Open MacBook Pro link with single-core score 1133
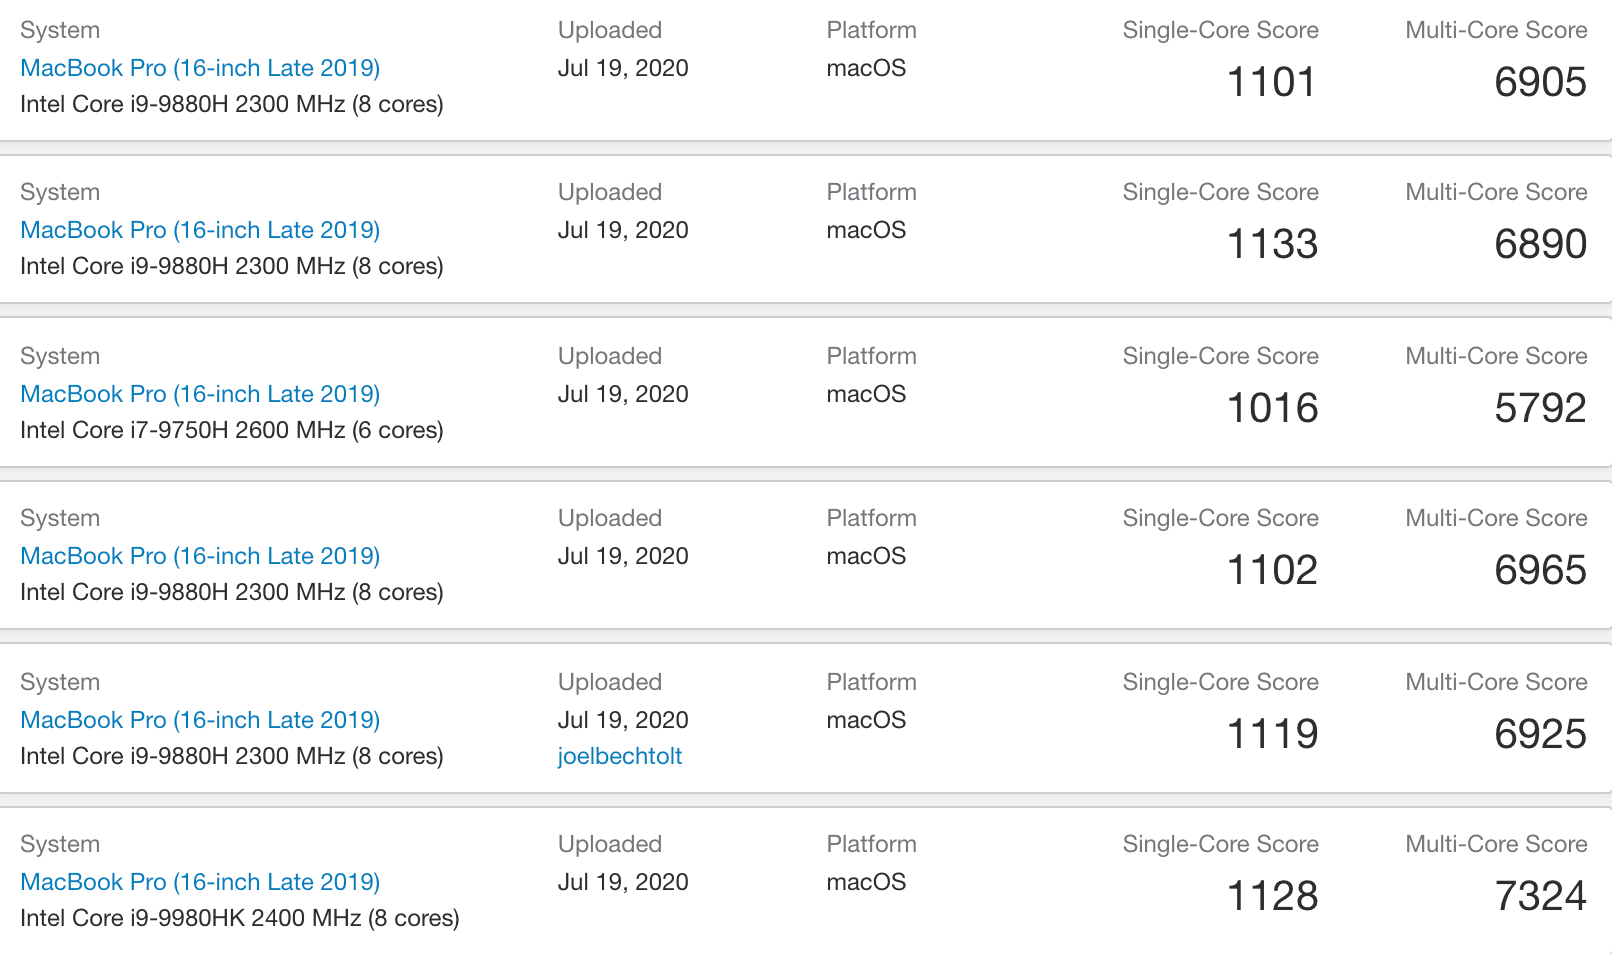Image resolution: width=1612 pixels, height=954 pixels. coord(200,230)
